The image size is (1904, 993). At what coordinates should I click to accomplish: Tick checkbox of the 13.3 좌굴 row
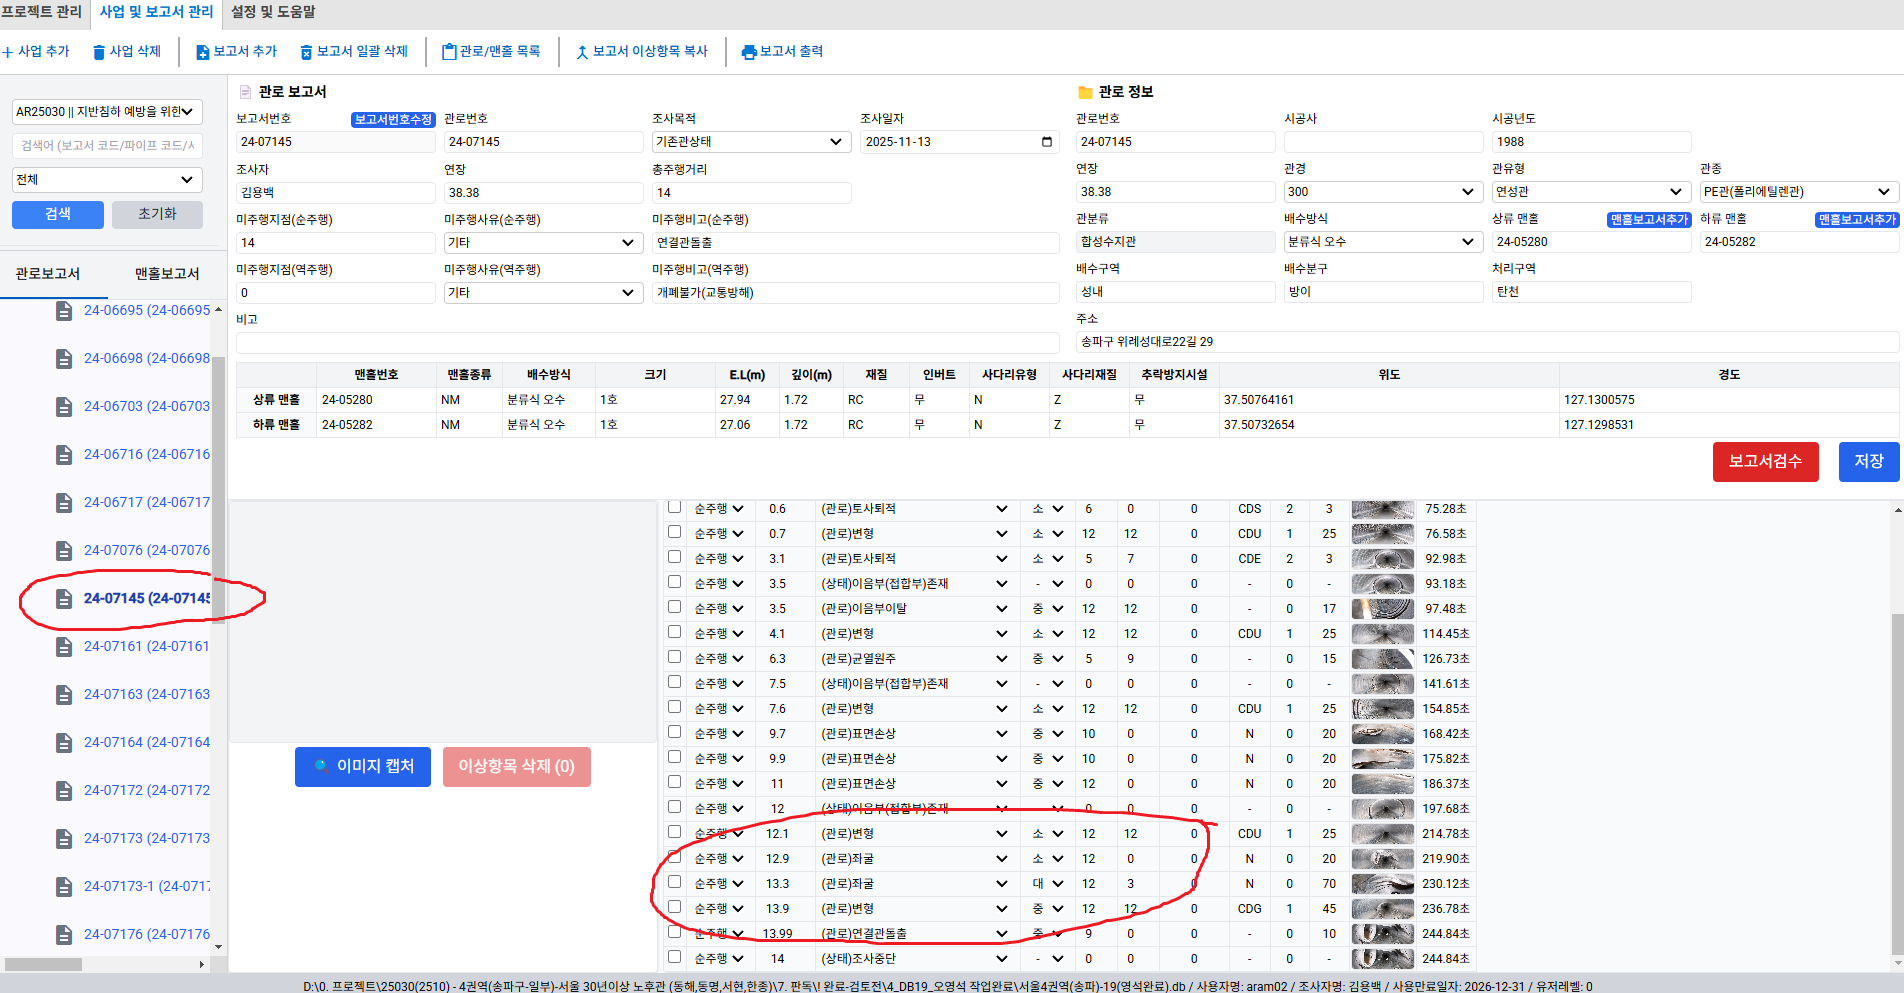tap(675, 882)
